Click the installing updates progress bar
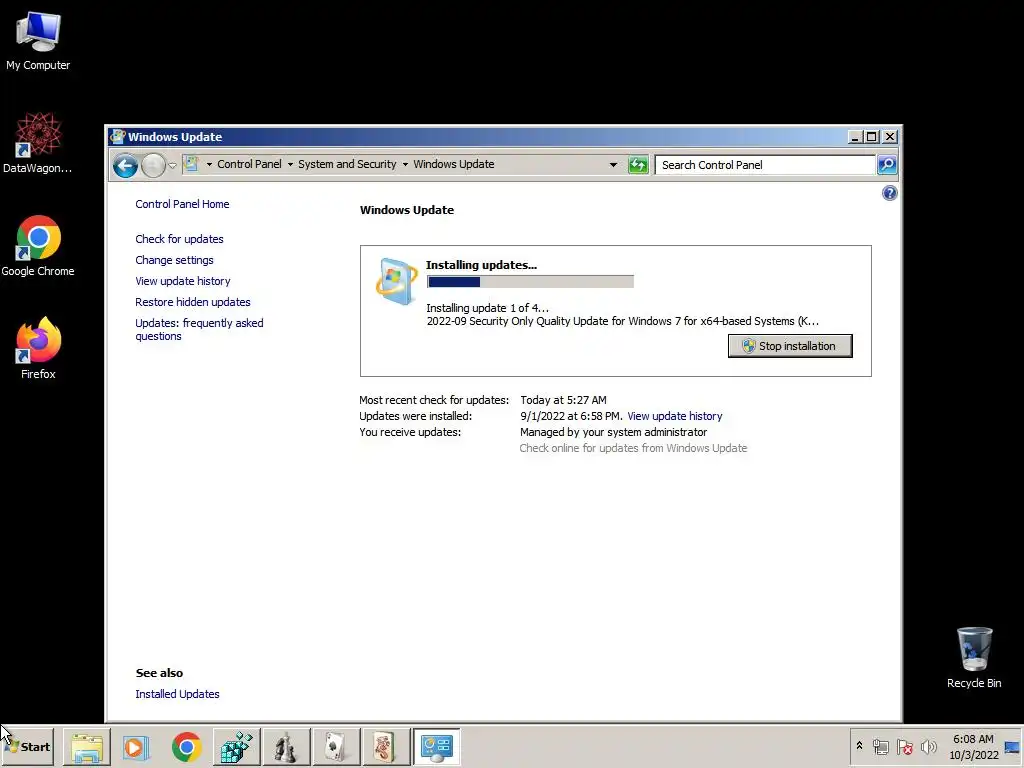The image size is (1024, 768). (x=530, y=281)
